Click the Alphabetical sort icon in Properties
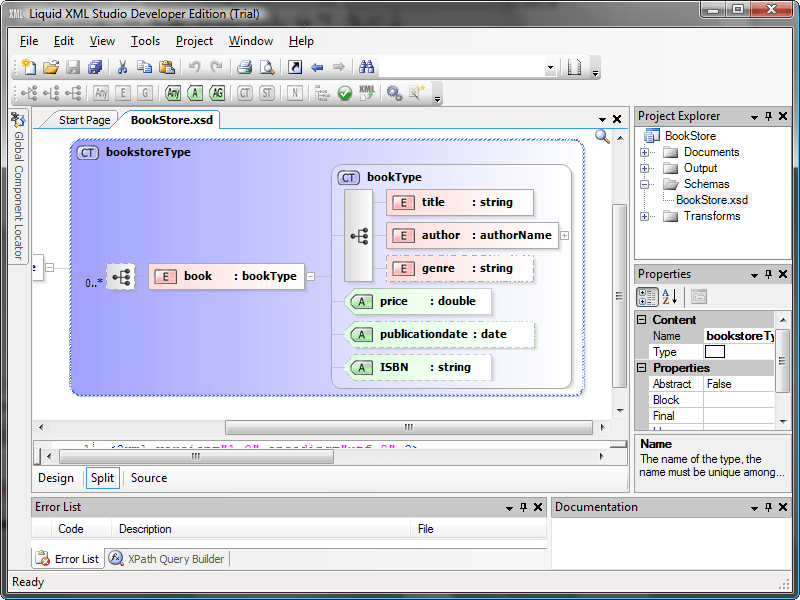800x600 pixels. point(670,297)
